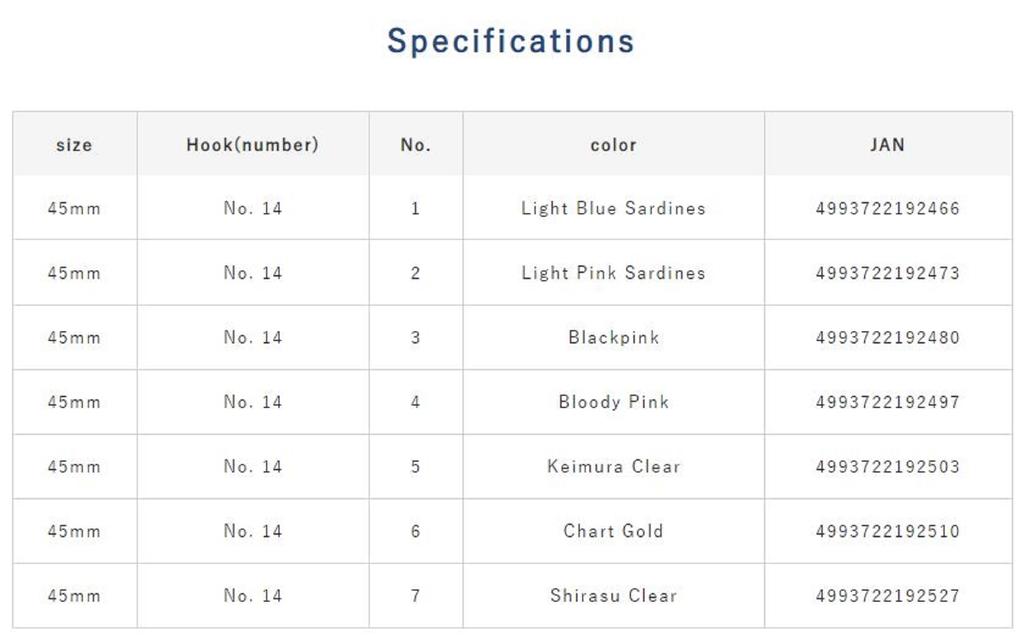Select the size column header

[x=74, y=145]
